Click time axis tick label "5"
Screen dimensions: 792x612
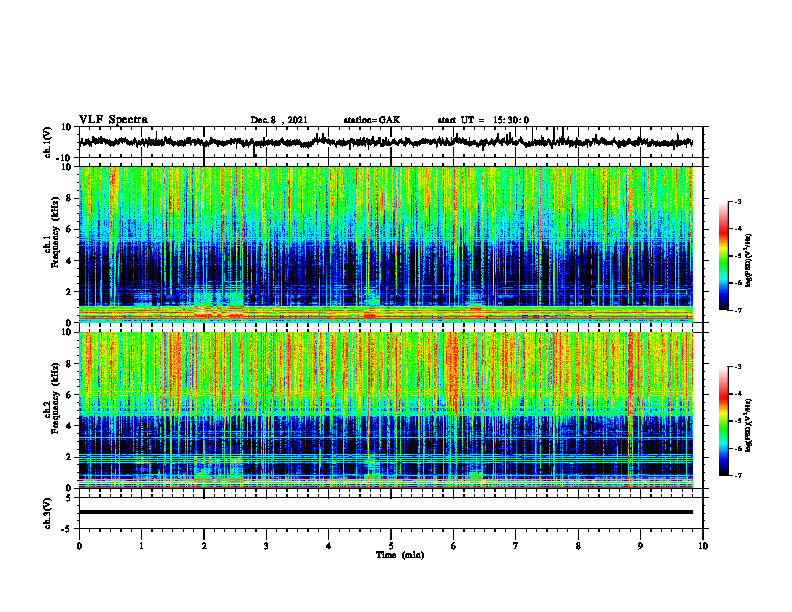391,546
